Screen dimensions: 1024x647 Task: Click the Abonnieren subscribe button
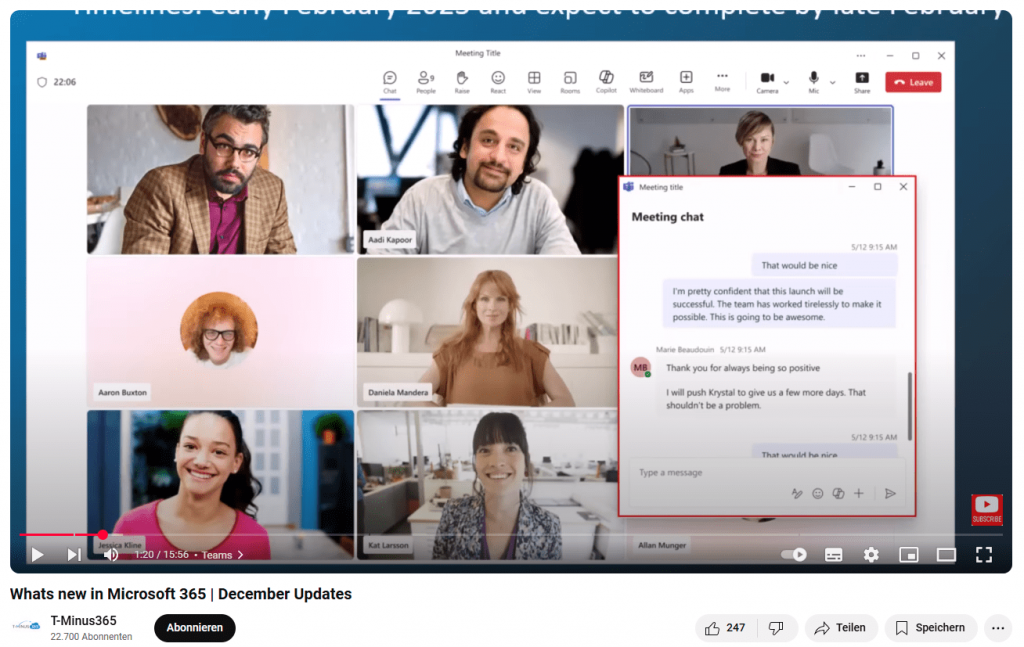pos(195,627)
